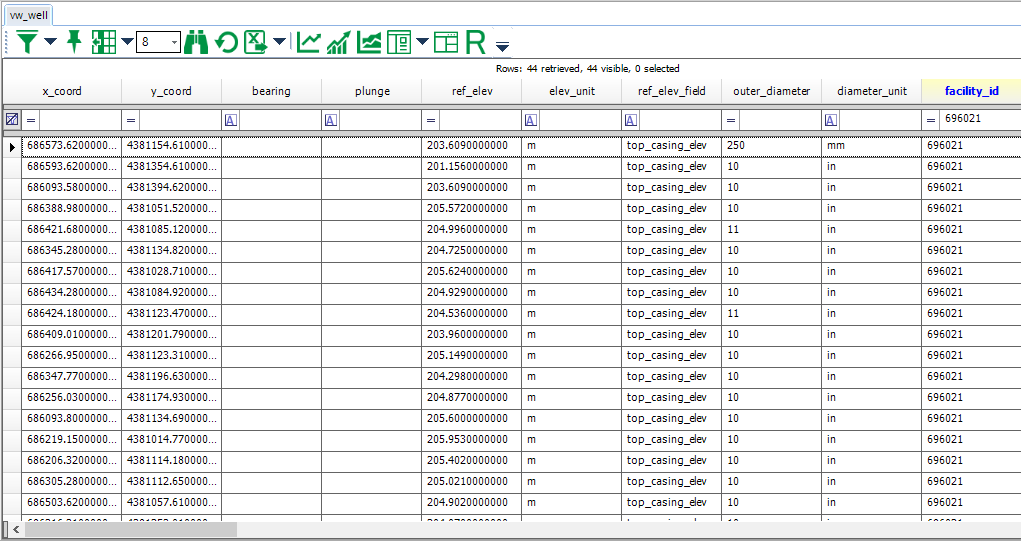Sort by the facility_id column header
1021x541 pixels.
pos(971,91)
